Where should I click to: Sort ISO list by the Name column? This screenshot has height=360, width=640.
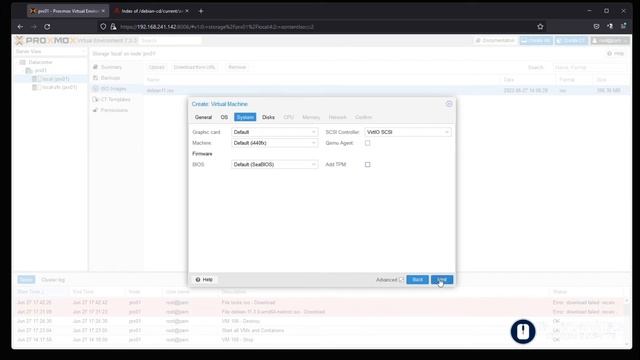click(323, 80)
